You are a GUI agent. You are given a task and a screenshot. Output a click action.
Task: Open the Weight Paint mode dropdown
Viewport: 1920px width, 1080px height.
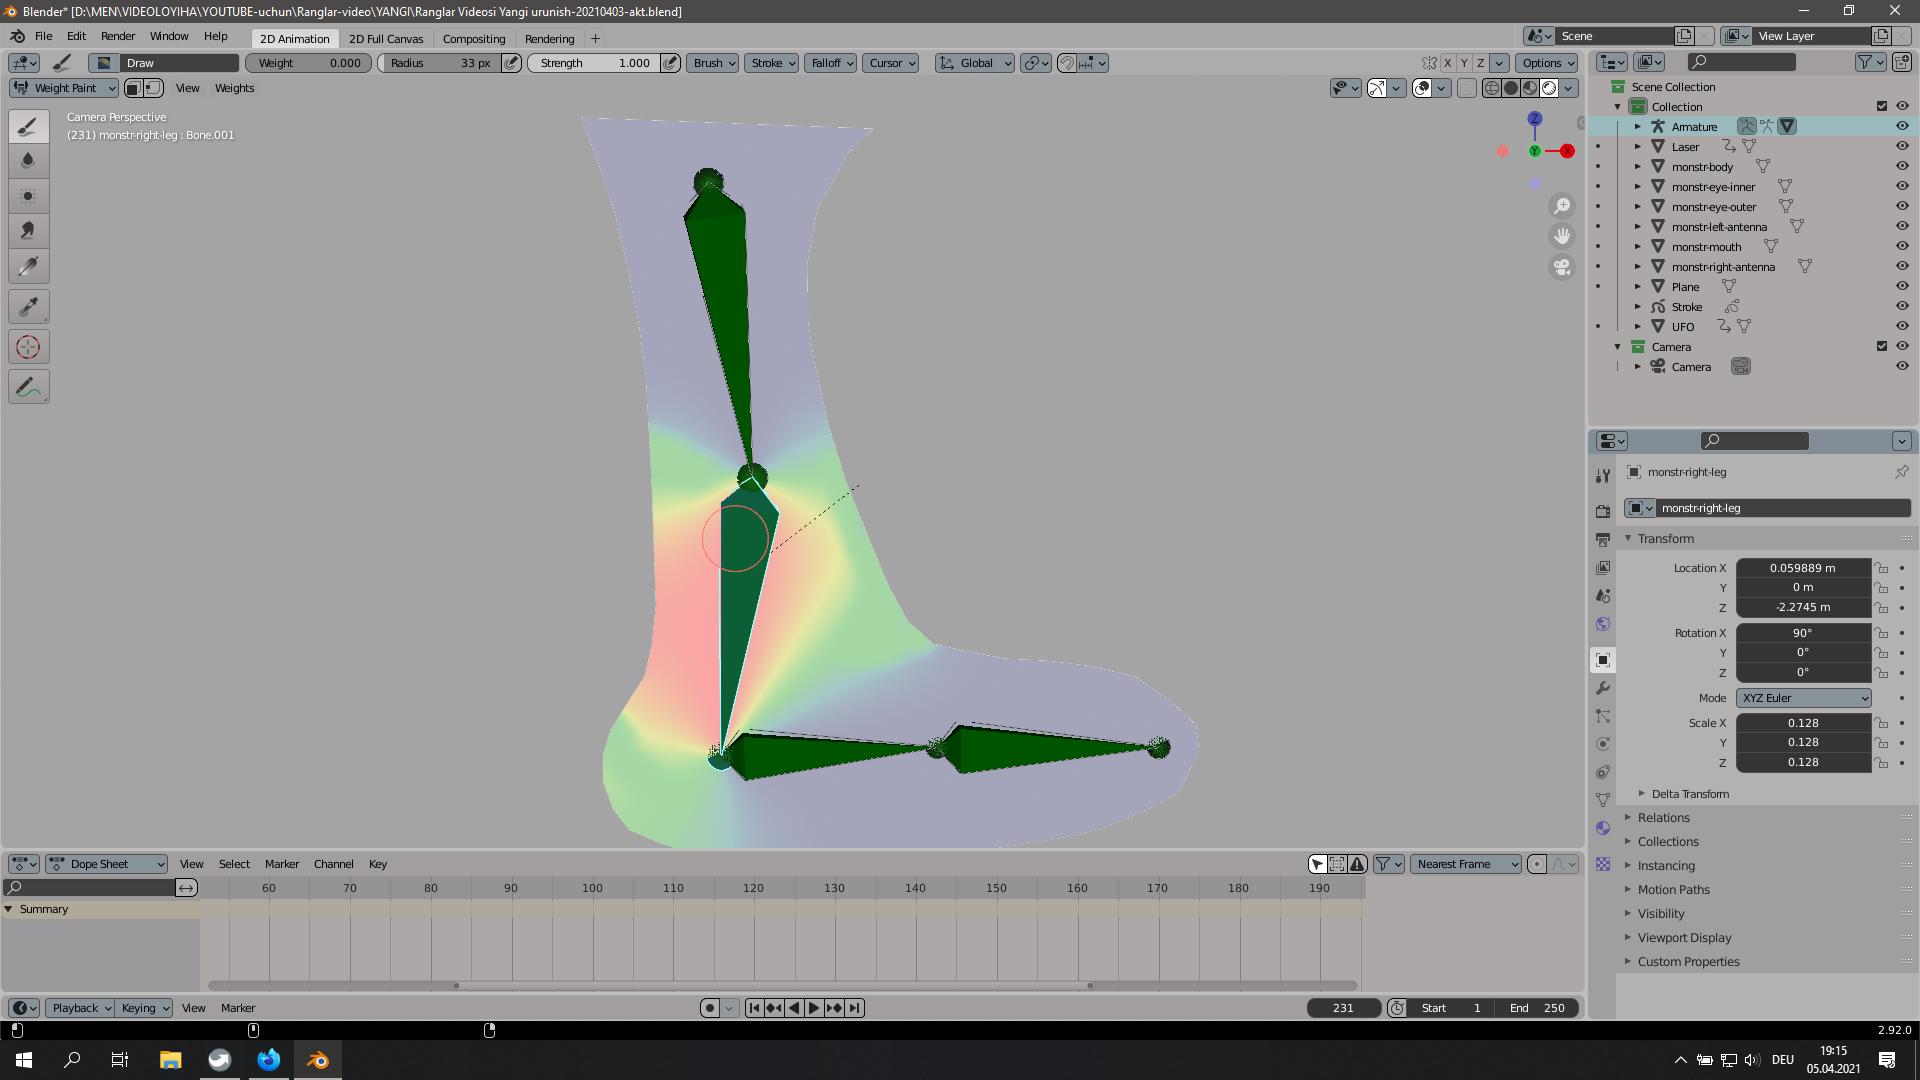click(x=64, y=88)
